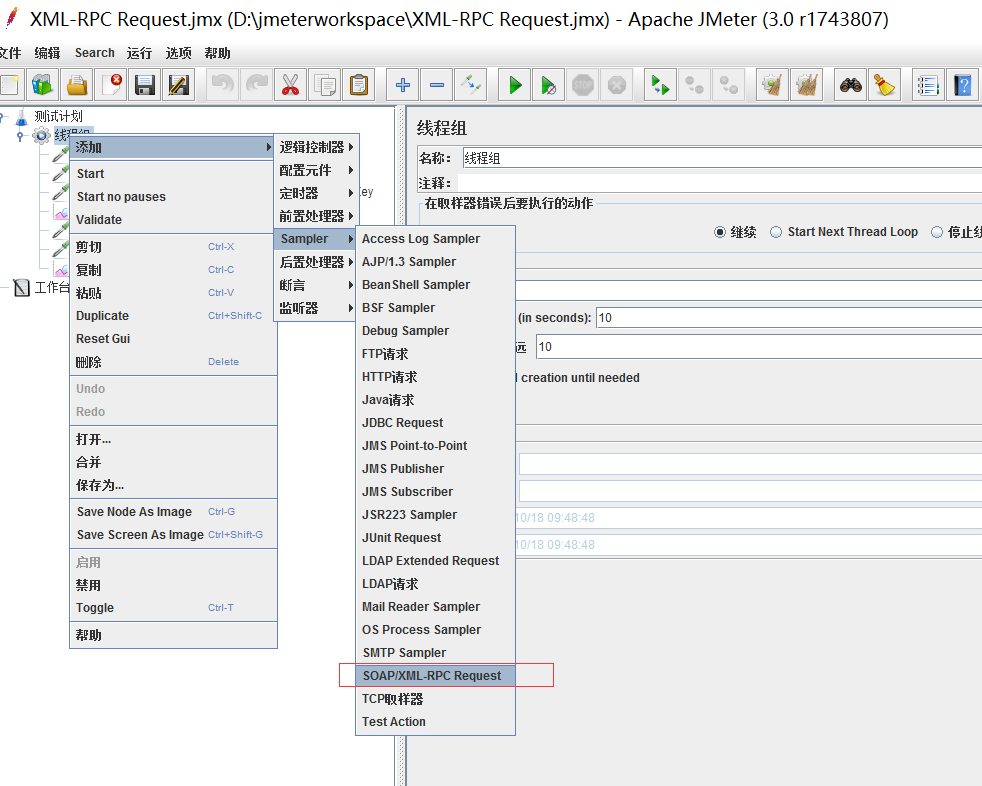Open the 运行 menu
Image resolution: width=982 pixels, height=786 pixels.
click(139, 53)
